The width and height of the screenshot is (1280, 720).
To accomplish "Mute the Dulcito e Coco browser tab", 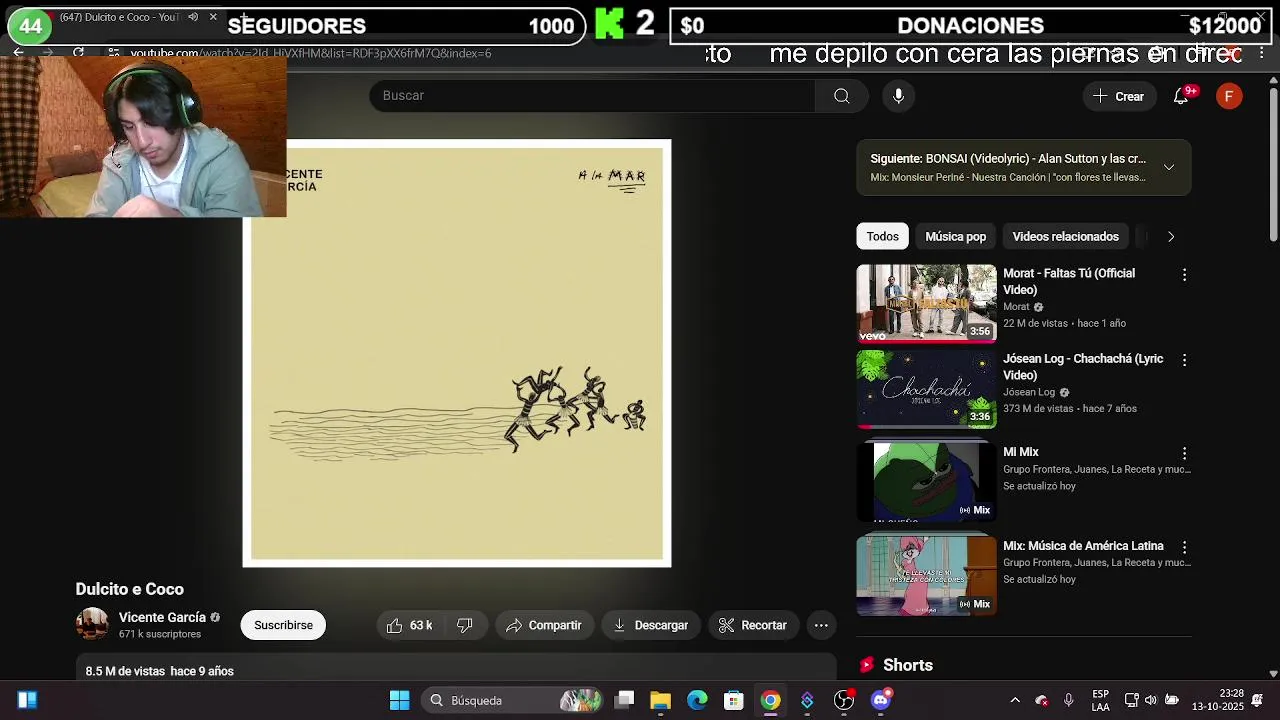I will pyautogui.click(x=193, y=17).
